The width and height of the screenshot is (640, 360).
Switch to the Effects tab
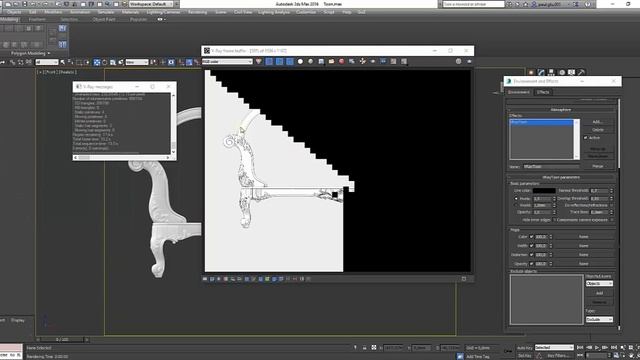point(543,92)
